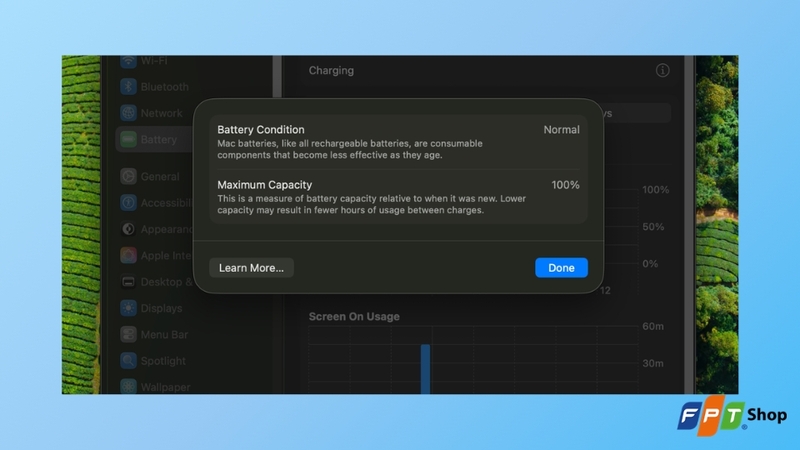Select Displays label in sidebar
800x450 pixels.
point(161,308)
